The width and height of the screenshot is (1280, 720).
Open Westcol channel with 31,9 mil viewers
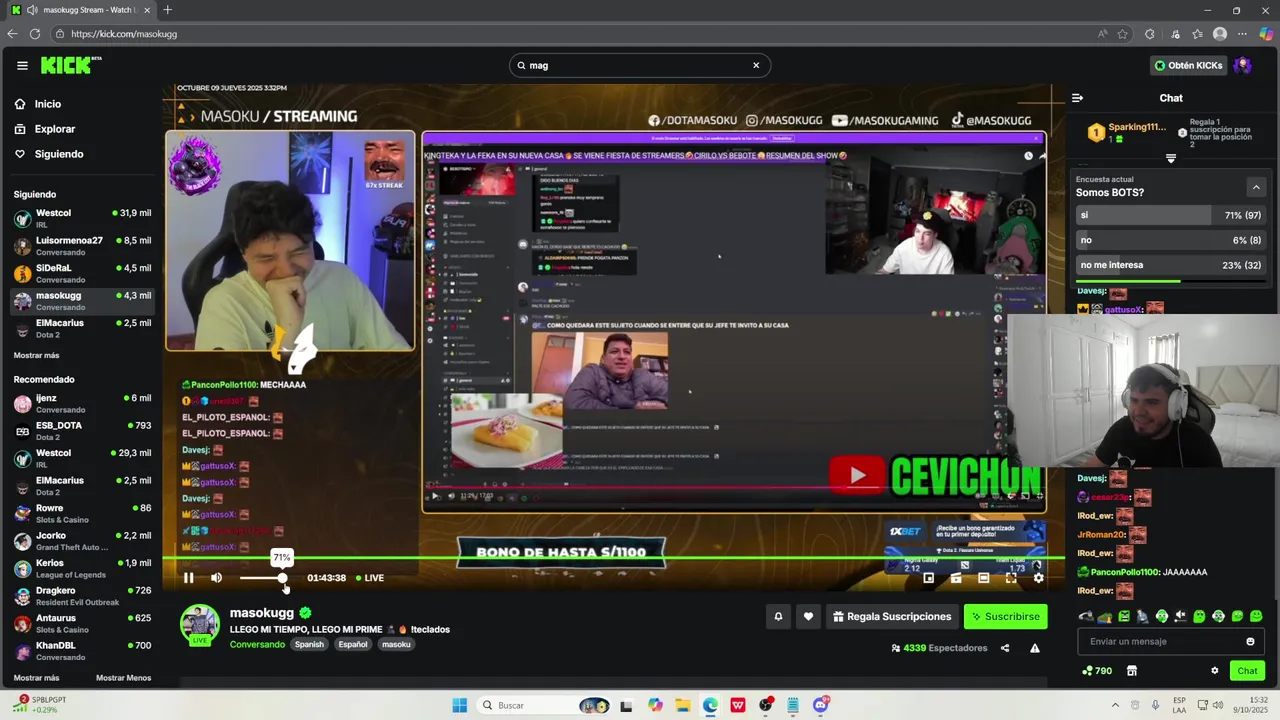(82, 218)
